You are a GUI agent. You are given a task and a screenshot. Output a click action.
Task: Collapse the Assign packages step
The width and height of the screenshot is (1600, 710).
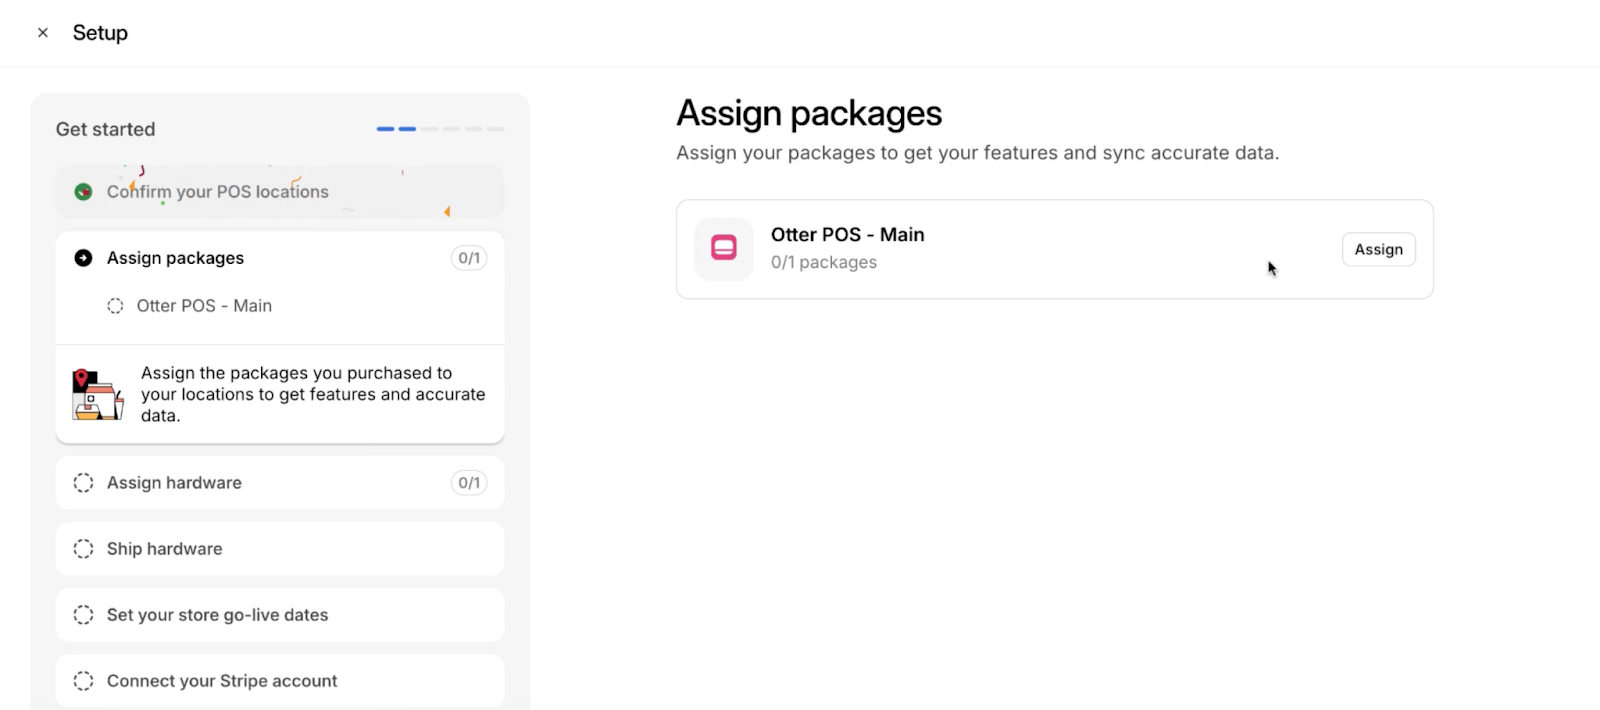click(x=175, y=258)
